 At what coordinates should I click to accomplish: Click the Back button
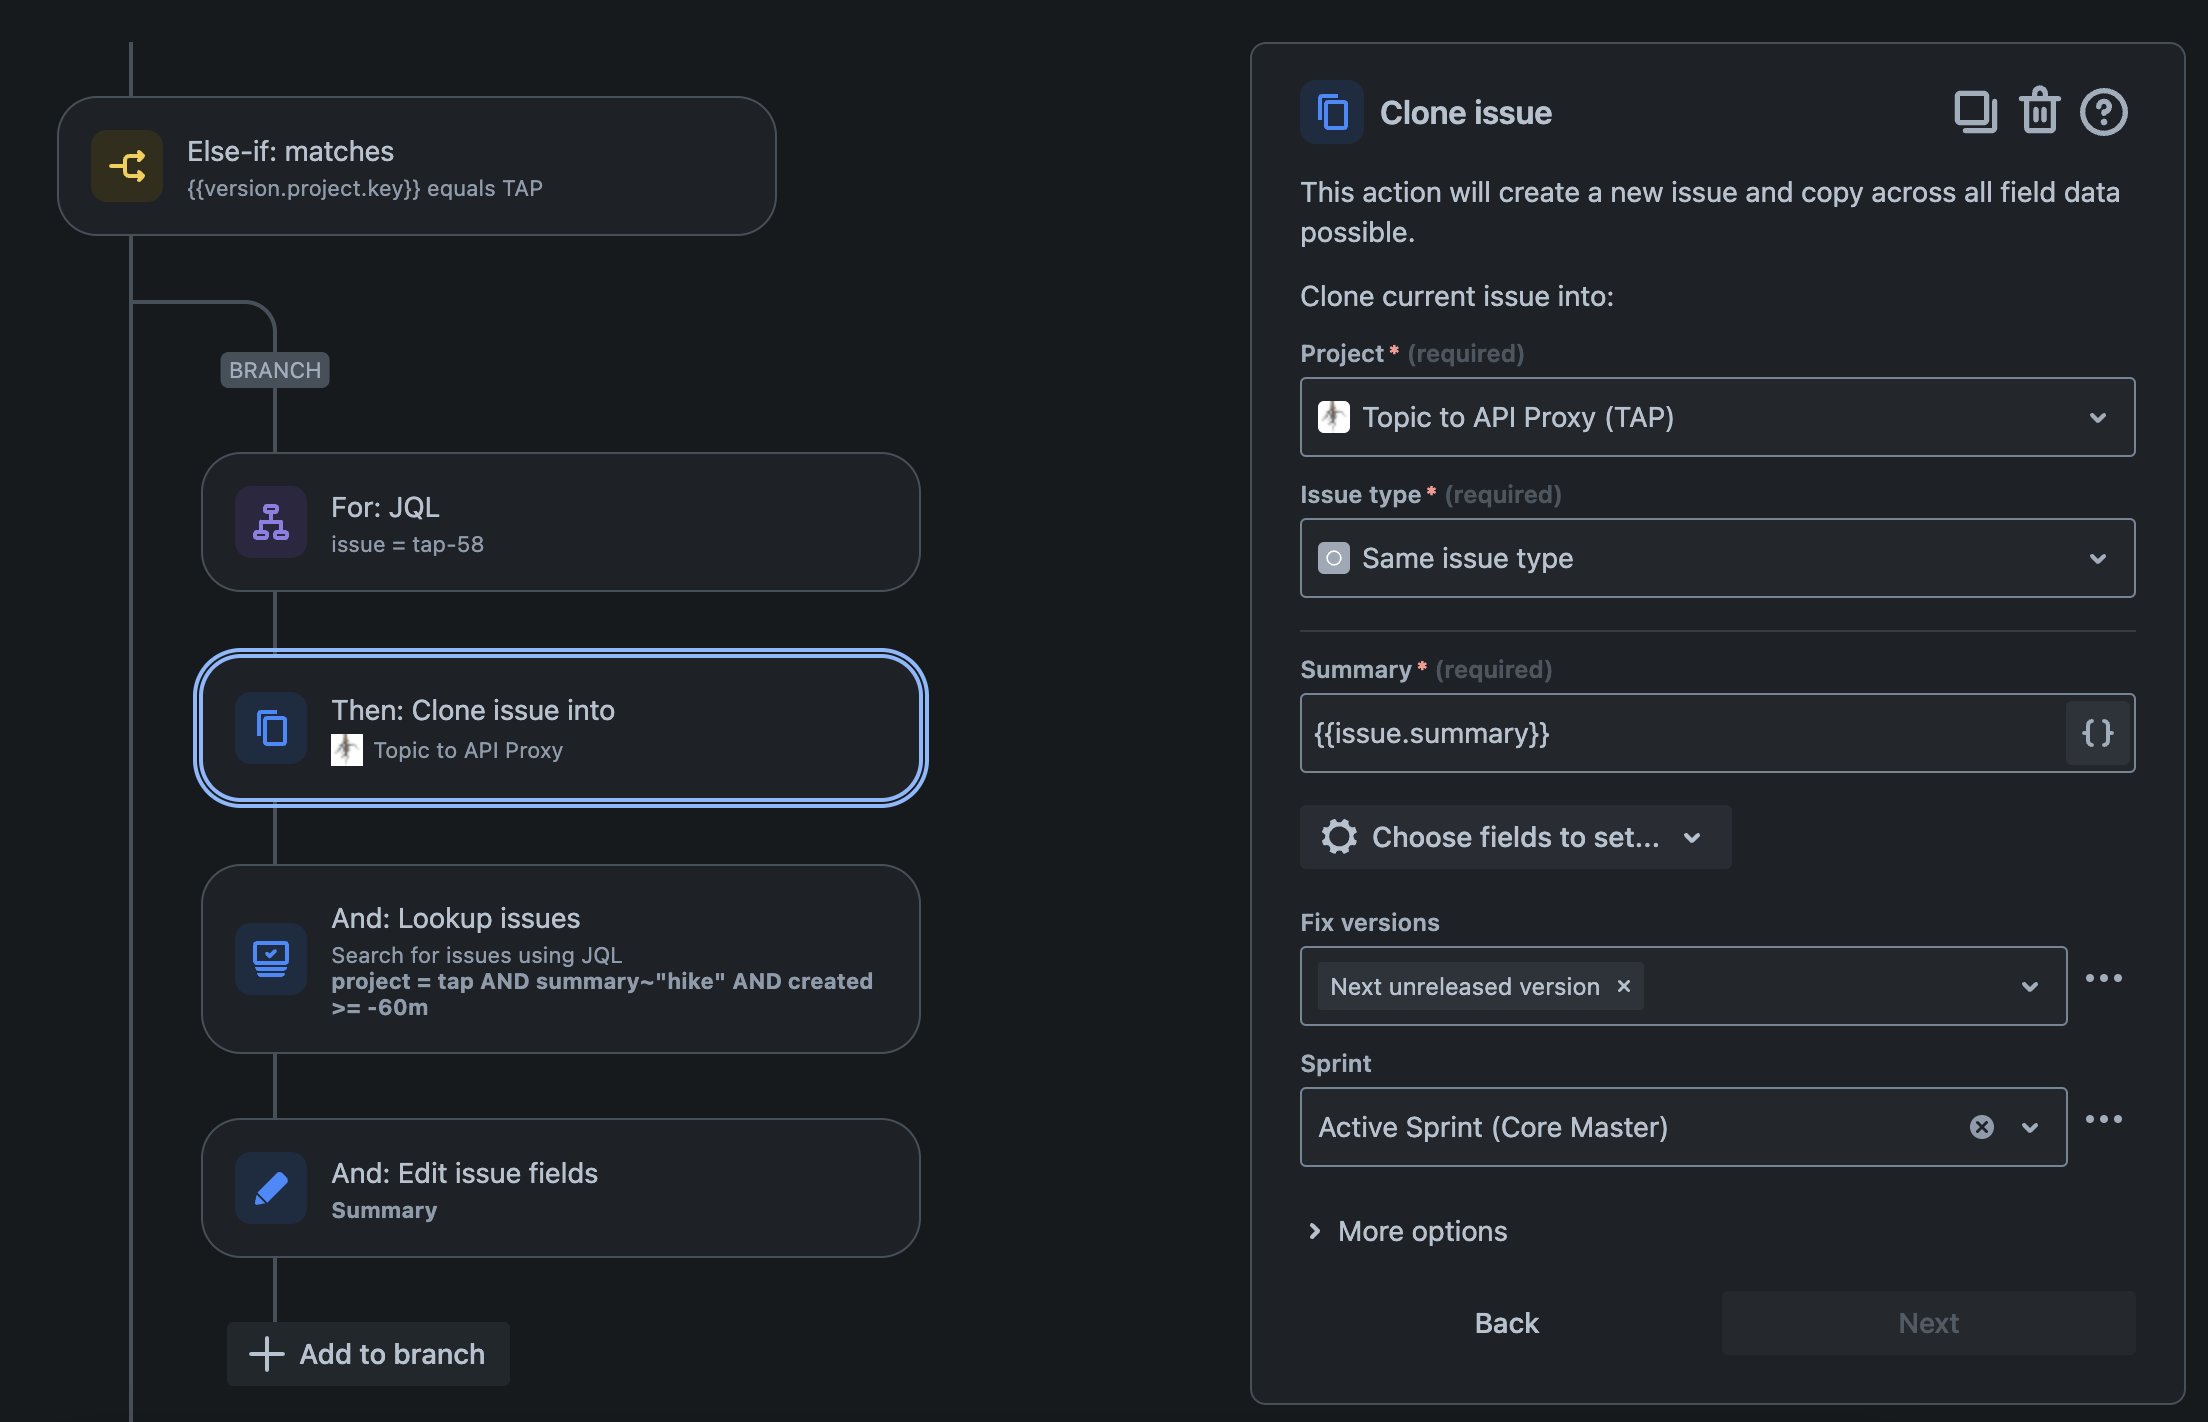1506,1323
